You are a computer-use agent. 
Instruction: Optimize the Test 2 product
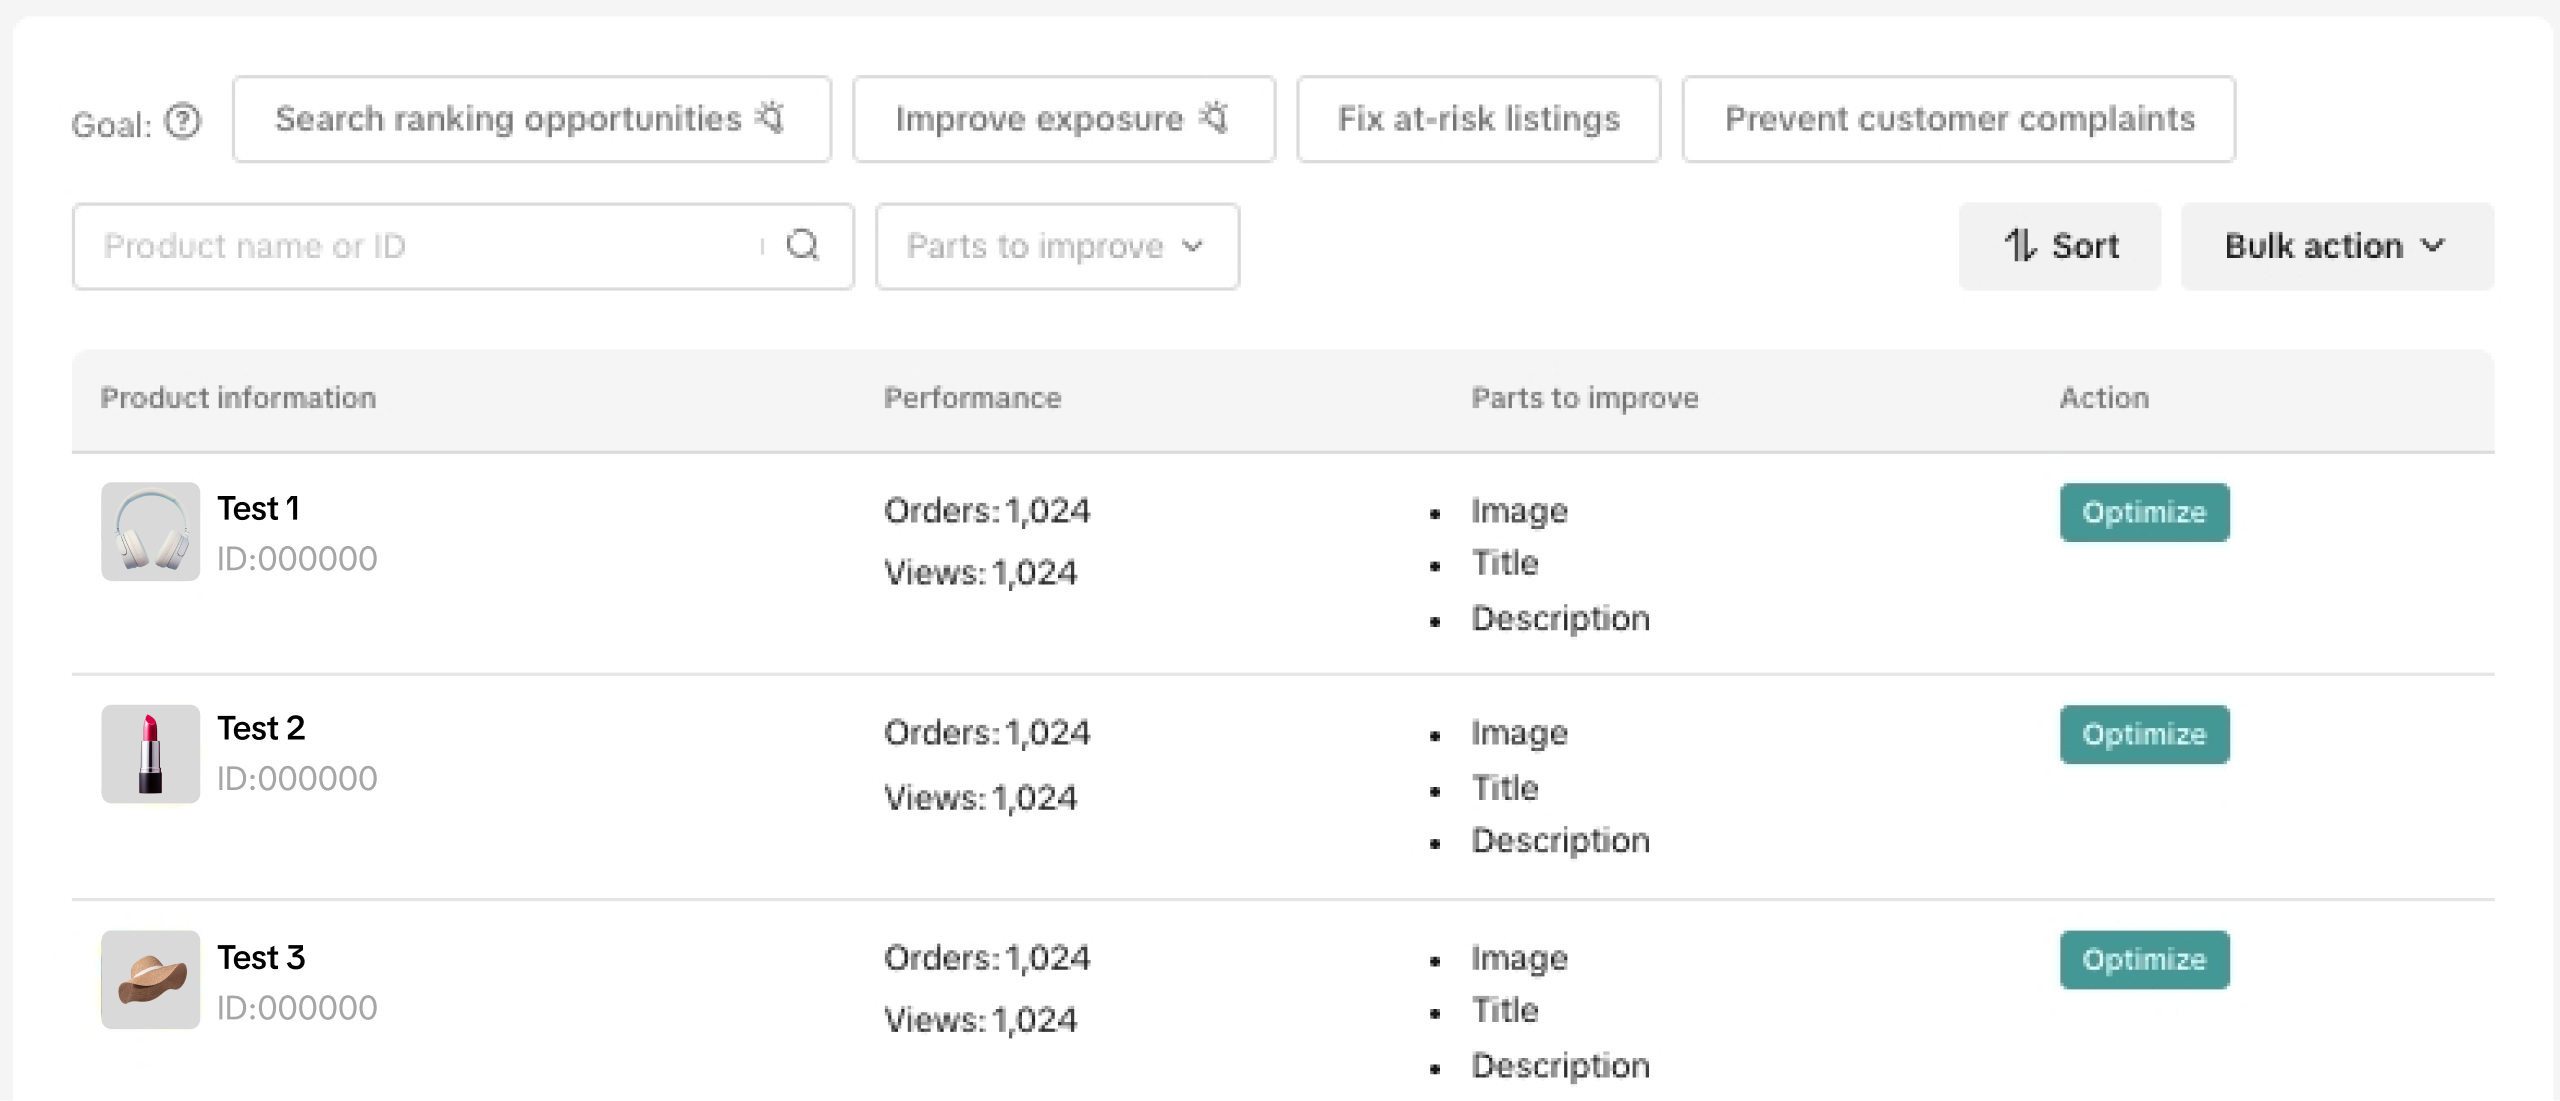2144,734
